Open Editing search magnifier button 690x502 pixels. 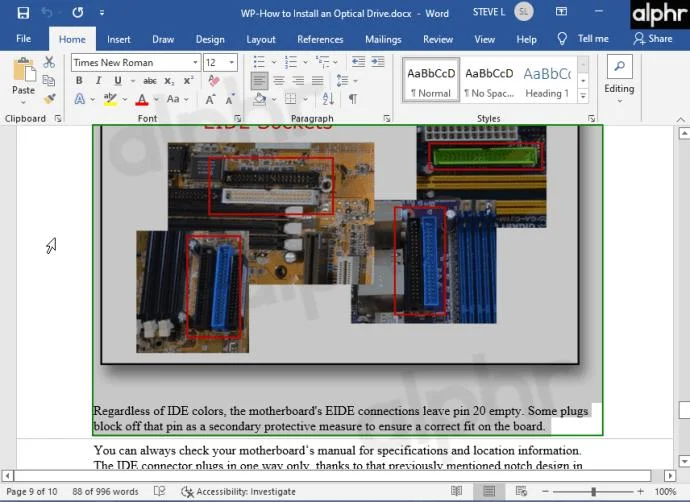[x=620, y=66]
